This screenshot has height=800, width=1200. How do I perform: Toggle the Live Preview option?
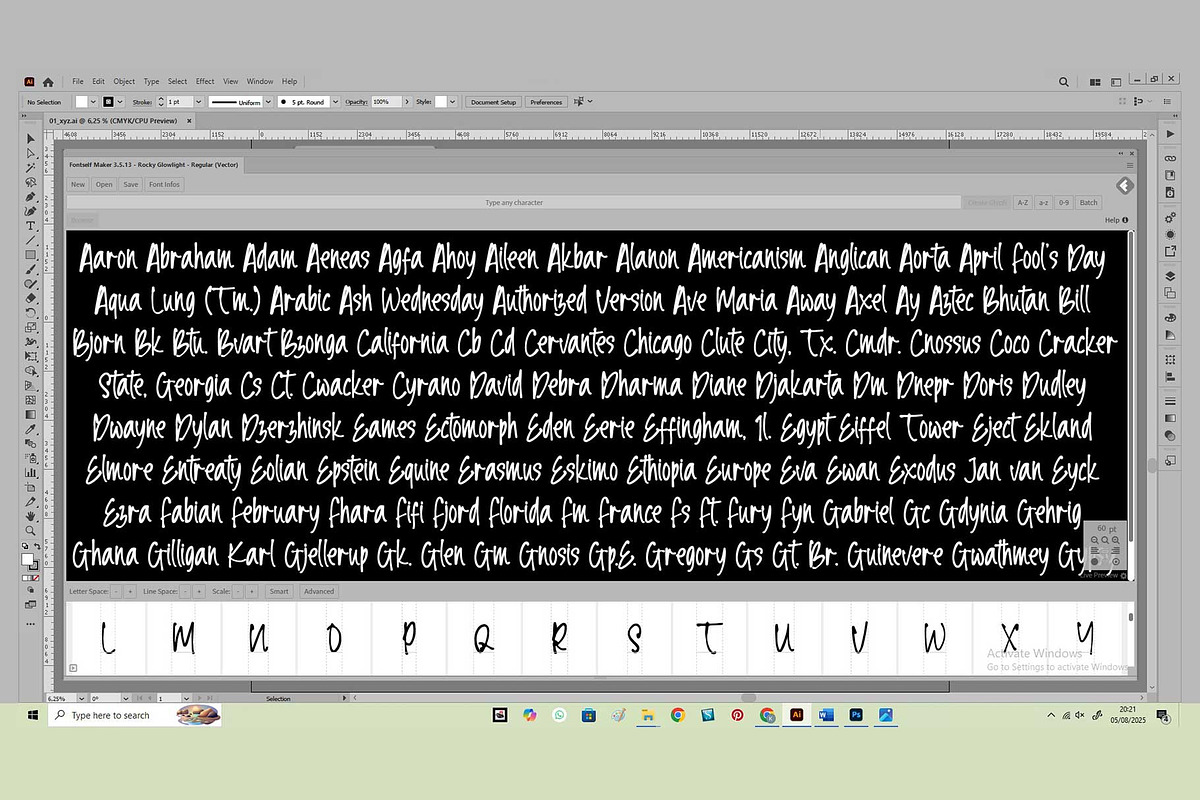[1103, 575]
